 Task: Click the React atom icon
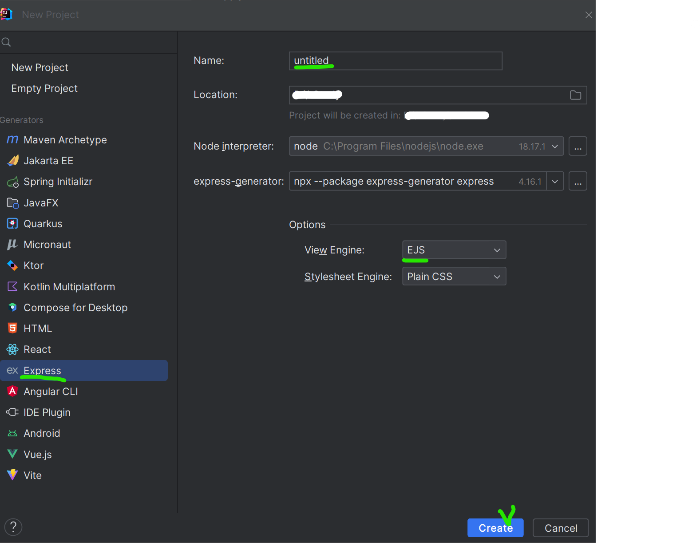click(x=12, y=350)
